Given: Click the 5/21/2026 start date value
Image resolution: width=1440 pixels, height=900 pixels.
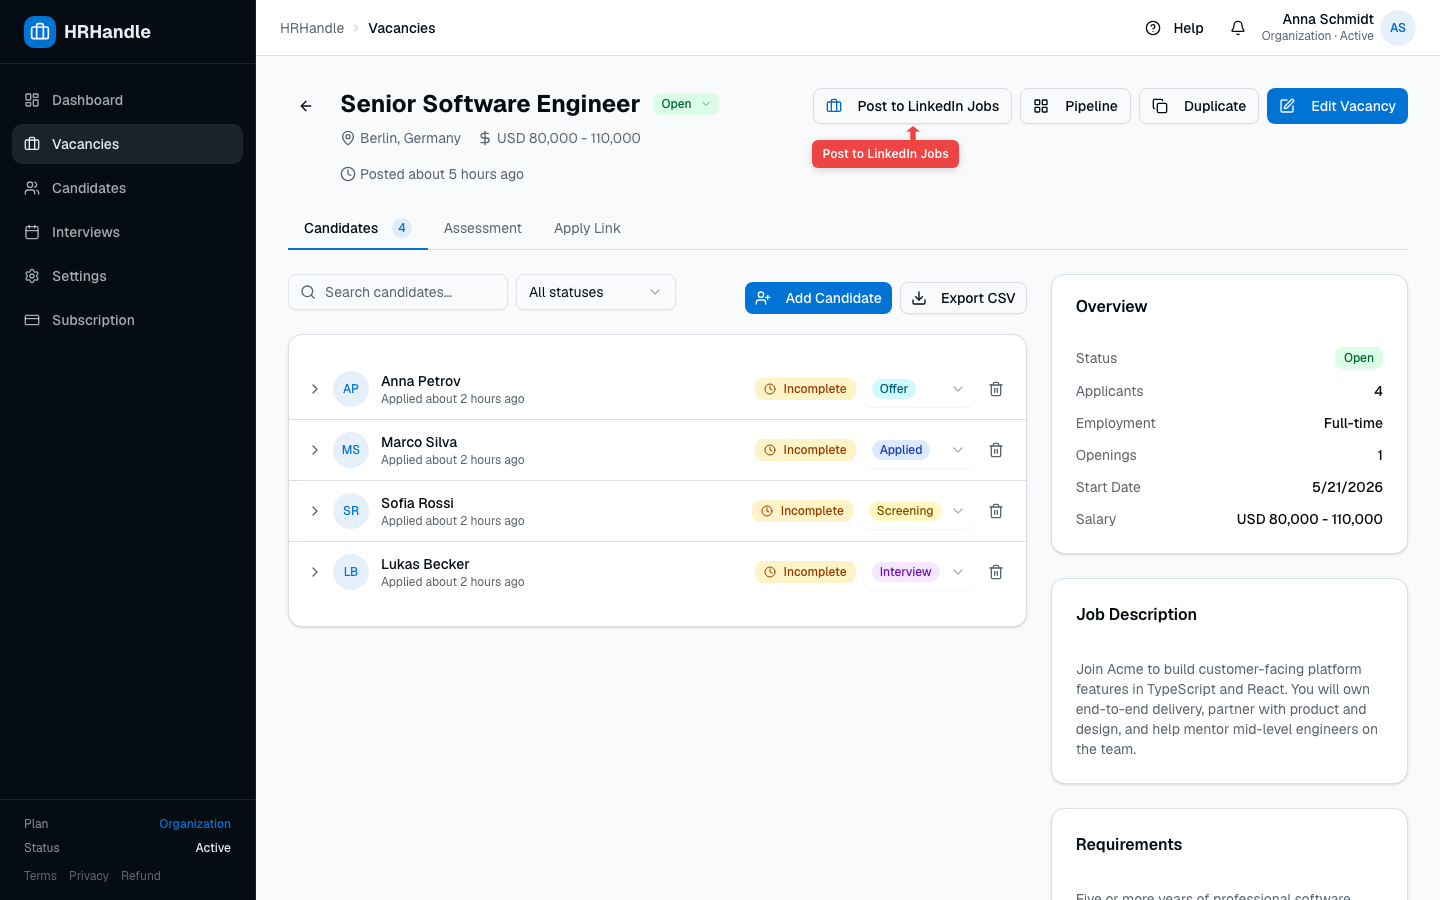Looking at the screenshot, I should pos(1347,487).
